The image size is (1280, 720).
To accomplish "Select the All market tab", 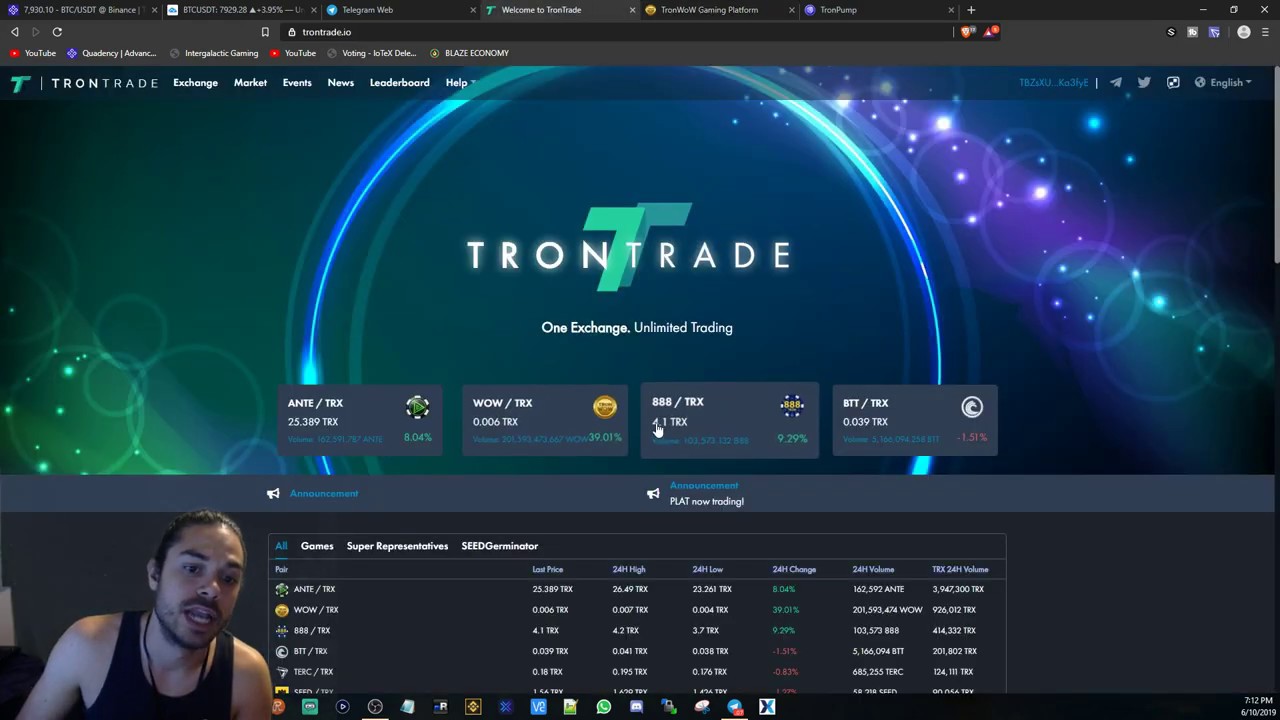I will [281, 546].
